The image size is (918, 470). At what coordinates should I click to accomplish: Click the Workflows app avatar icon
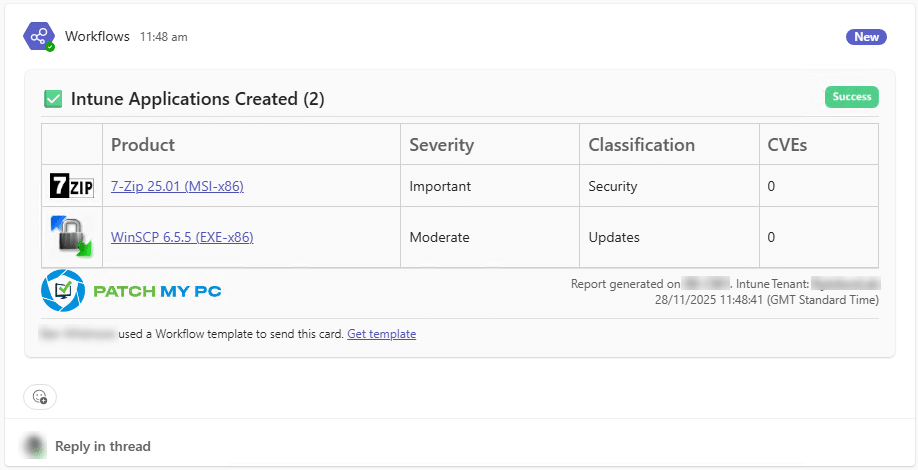tap(39, 37)
